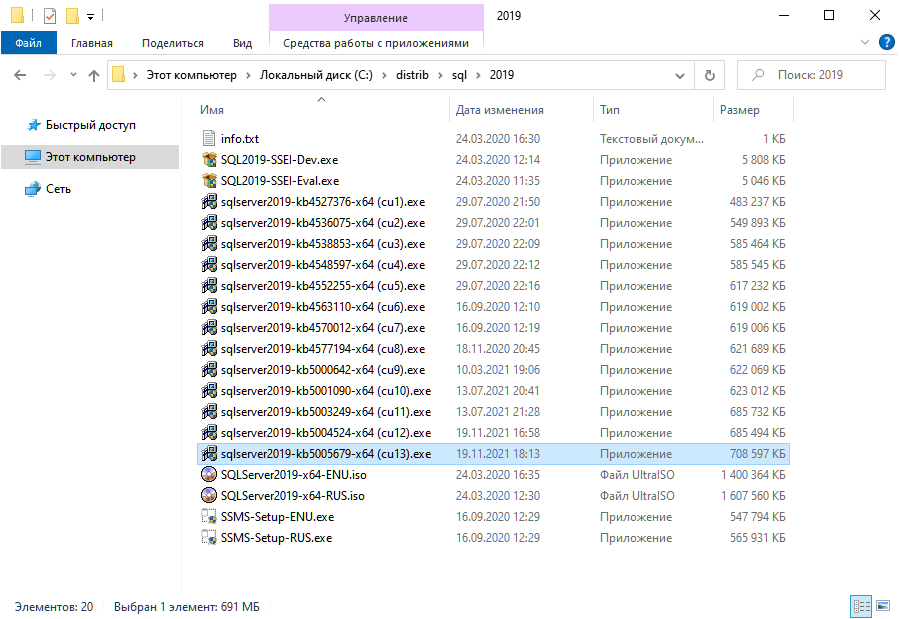Screen dimensions: 899x619
Task: Click the SQLServer2019-x64-ENU.iso disc icon
Action: (209, 475)
